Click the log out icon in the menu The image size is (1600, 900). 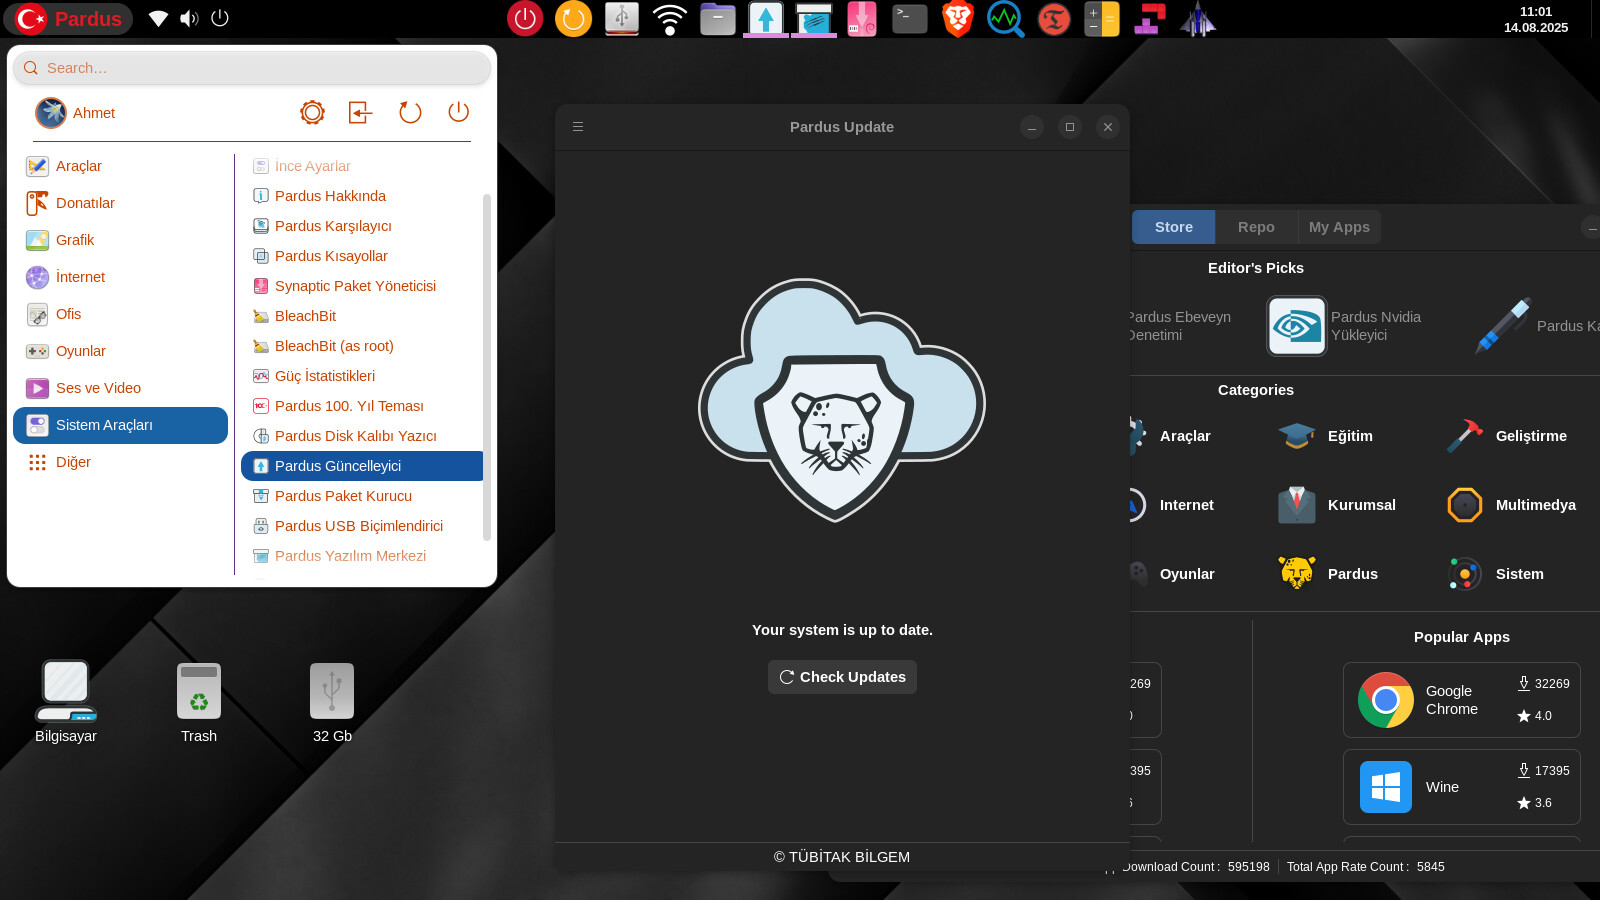point(360,112)
